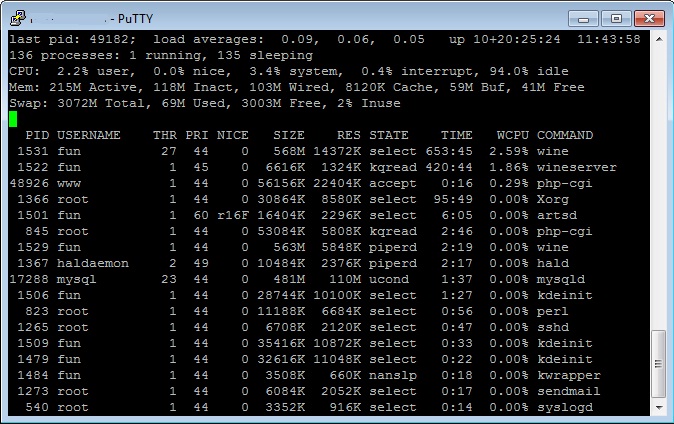Screen dimensions: 674x424
Task: Close the PuTTY session window
Action: 646,17
